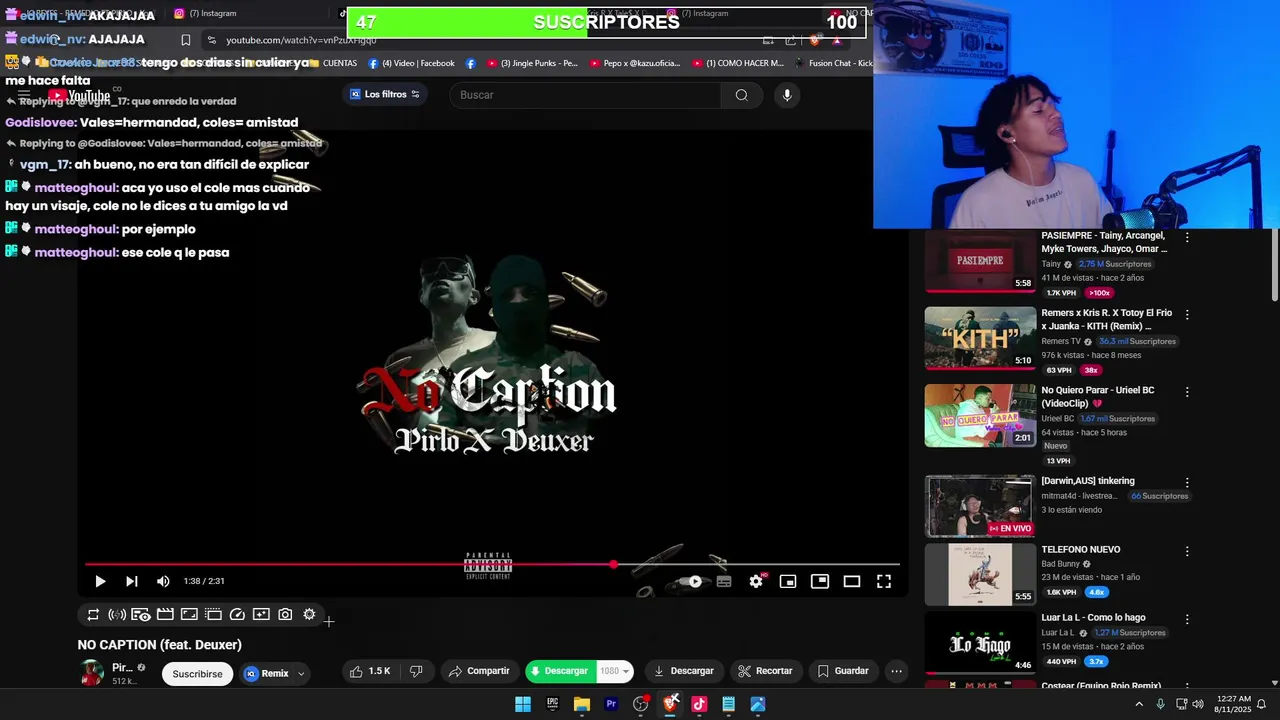Take a screenshot with camera icon

(285, 615)
